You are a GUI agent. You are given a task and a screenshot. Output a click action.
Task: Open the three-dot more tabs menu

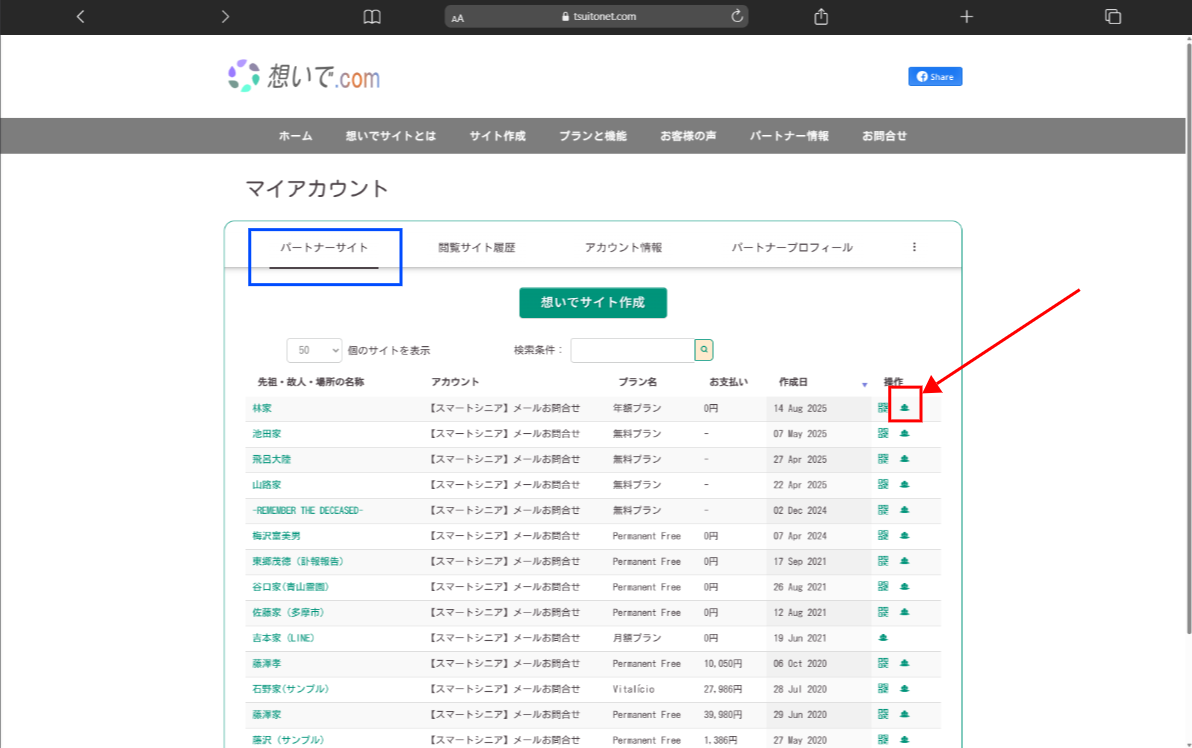pos(914,247)
